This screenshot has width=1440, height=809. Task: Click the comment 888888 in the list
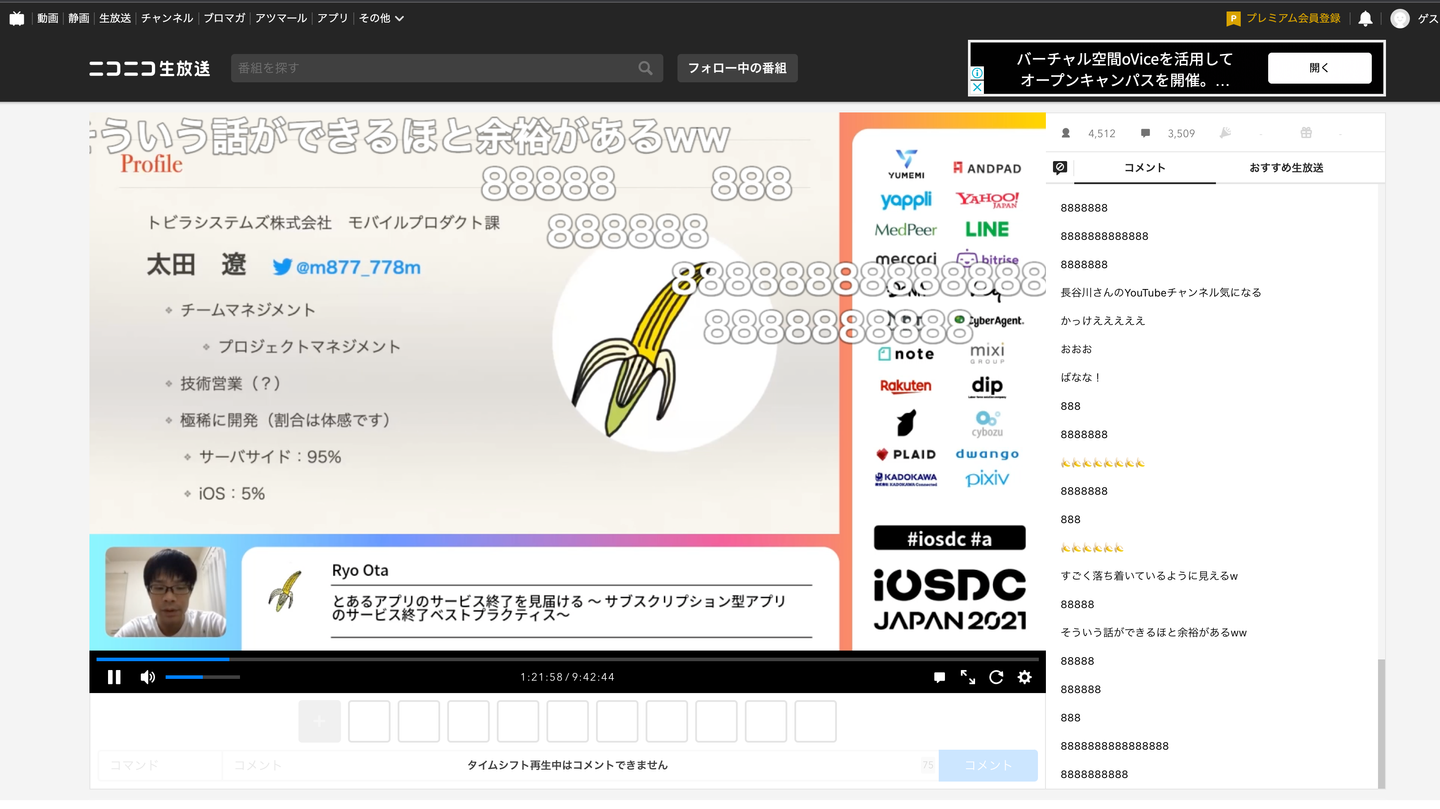click(1081, 689)
